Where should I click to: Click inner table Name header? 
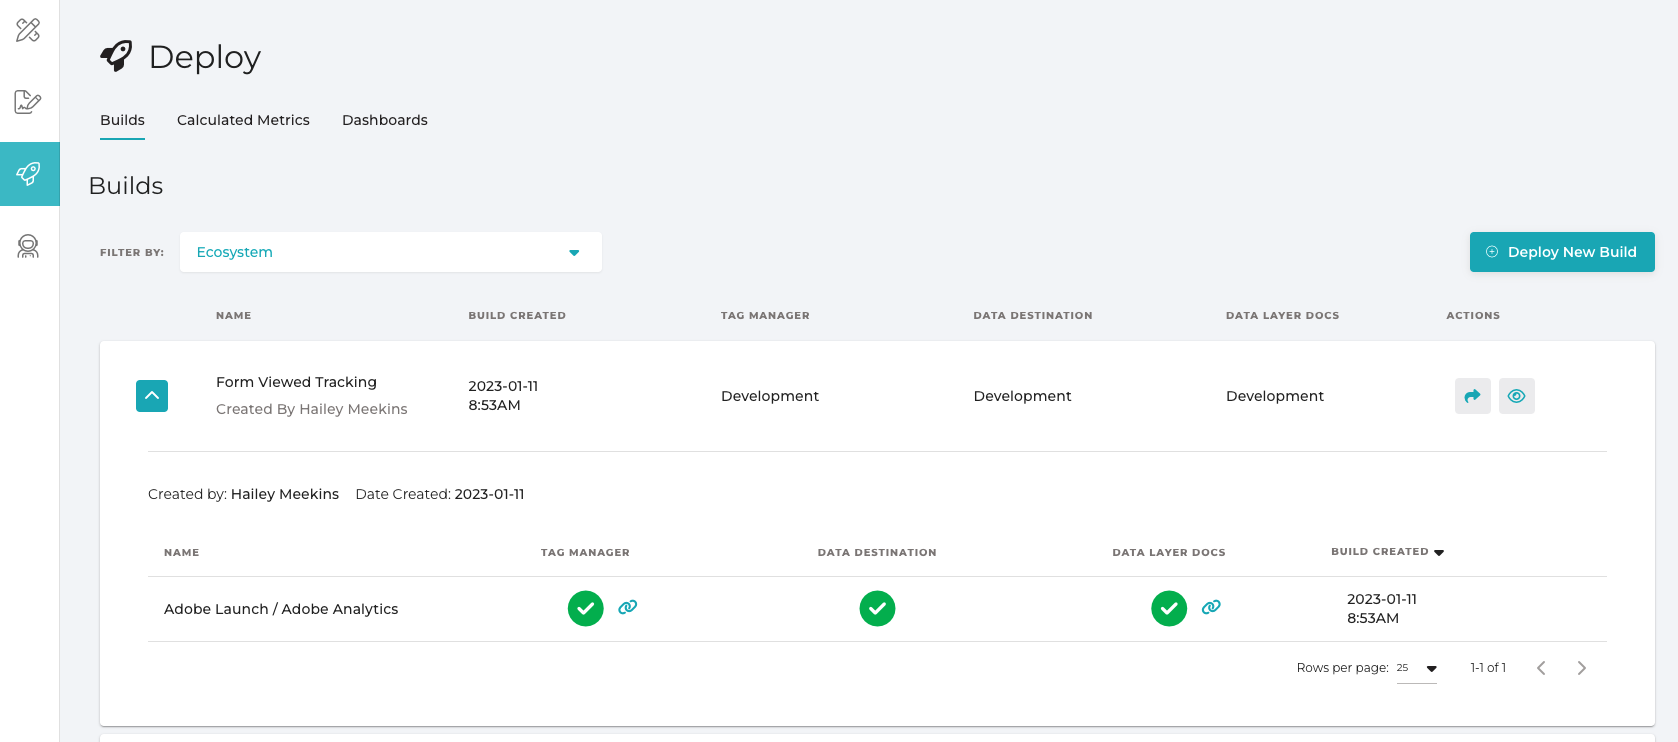pyautogui.click(x=182, y=553)
